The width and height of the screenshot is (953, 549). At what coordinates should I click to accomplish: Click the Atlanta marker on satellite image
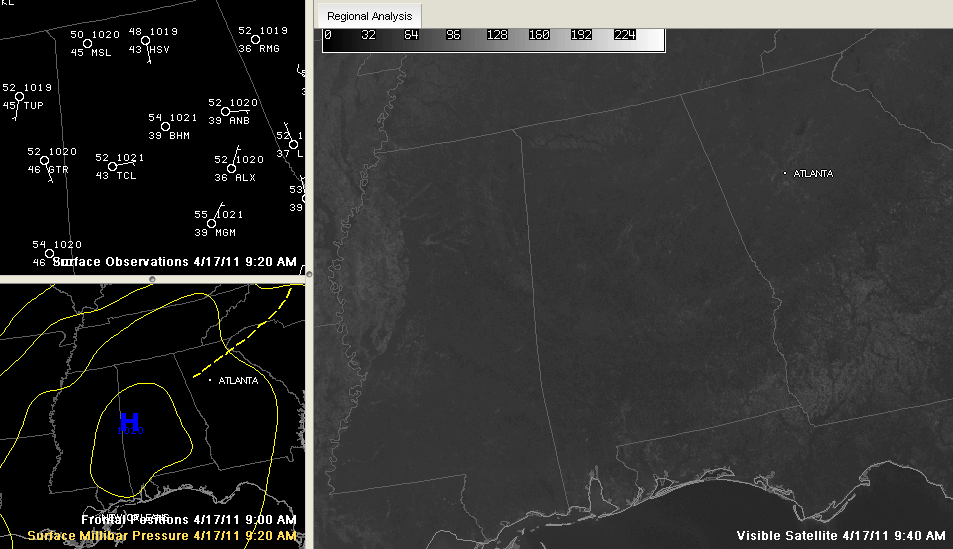coord(785,174)
